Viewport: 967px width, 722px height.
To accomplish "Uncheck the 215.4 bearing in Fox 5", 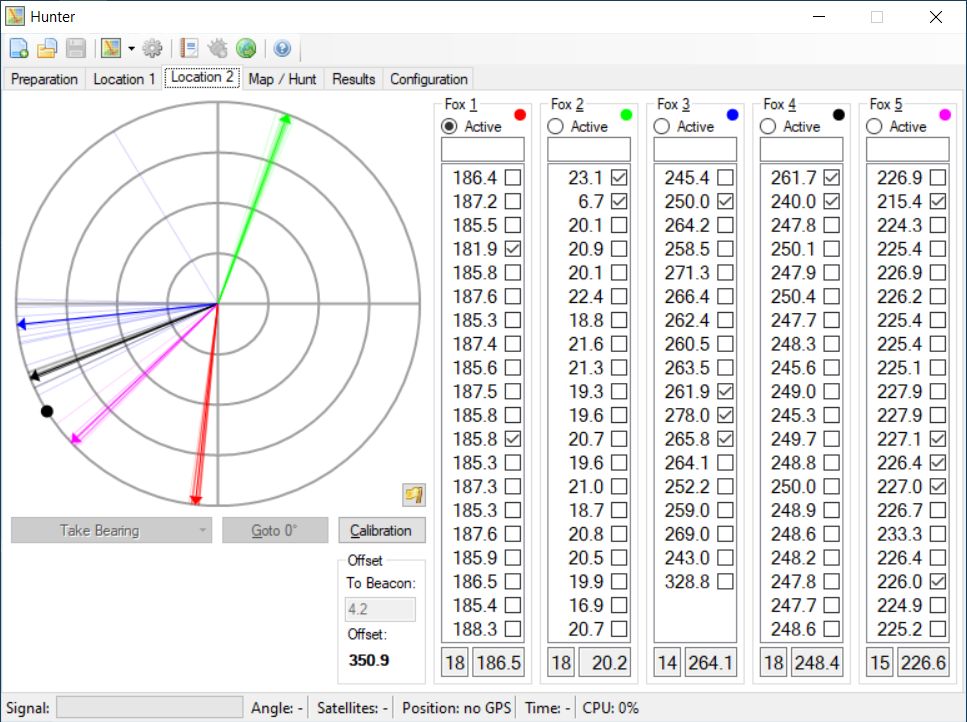I will coord(937,202).
